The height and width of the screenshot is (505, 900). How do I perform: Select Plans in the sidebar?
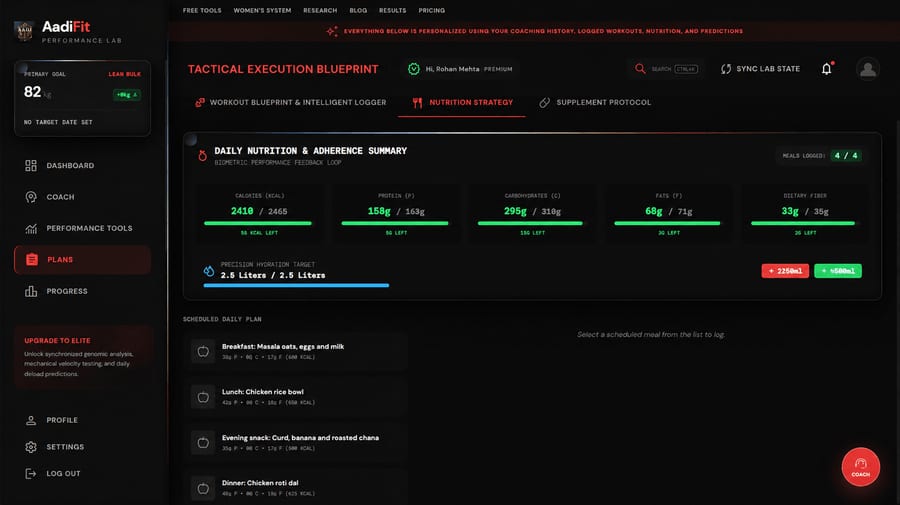82,259
